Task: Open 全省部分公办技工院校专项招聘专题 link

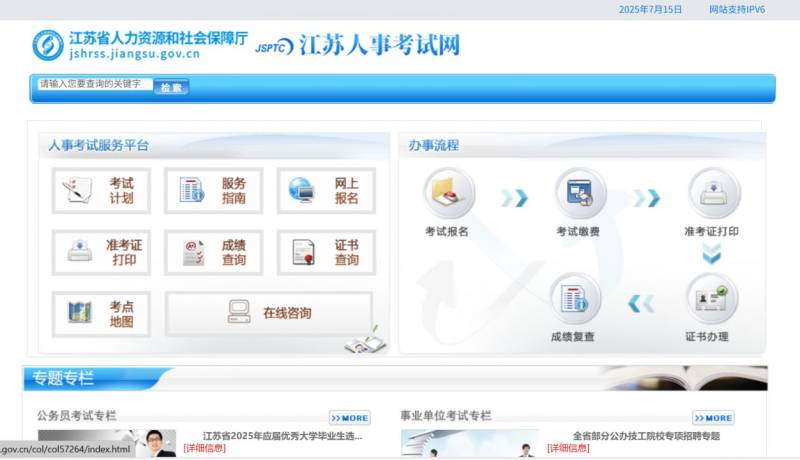Action: pyautogui.click(x=646, y=436)
